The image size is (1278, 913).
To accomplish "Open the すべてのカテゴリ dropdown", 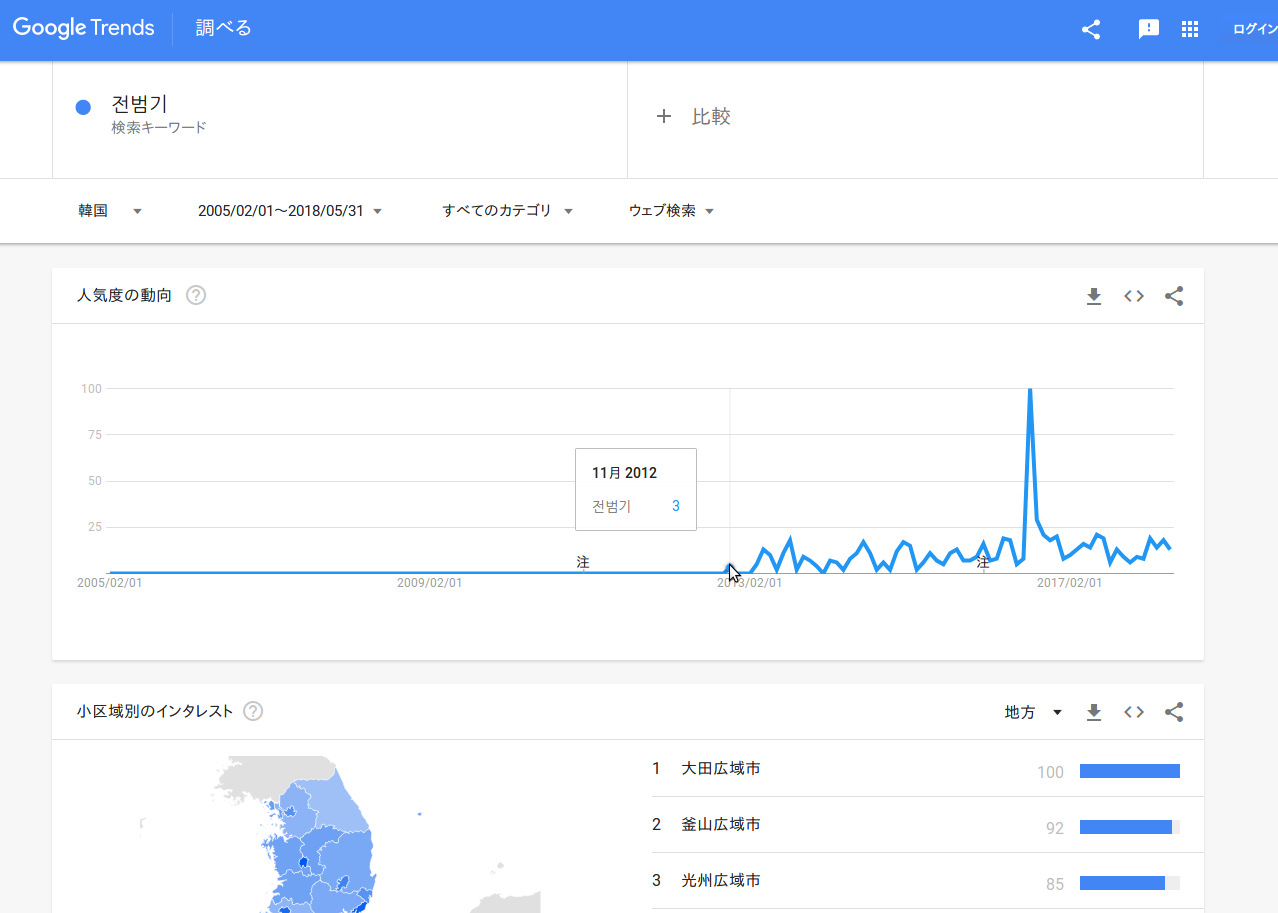I will tap(507, 211).
